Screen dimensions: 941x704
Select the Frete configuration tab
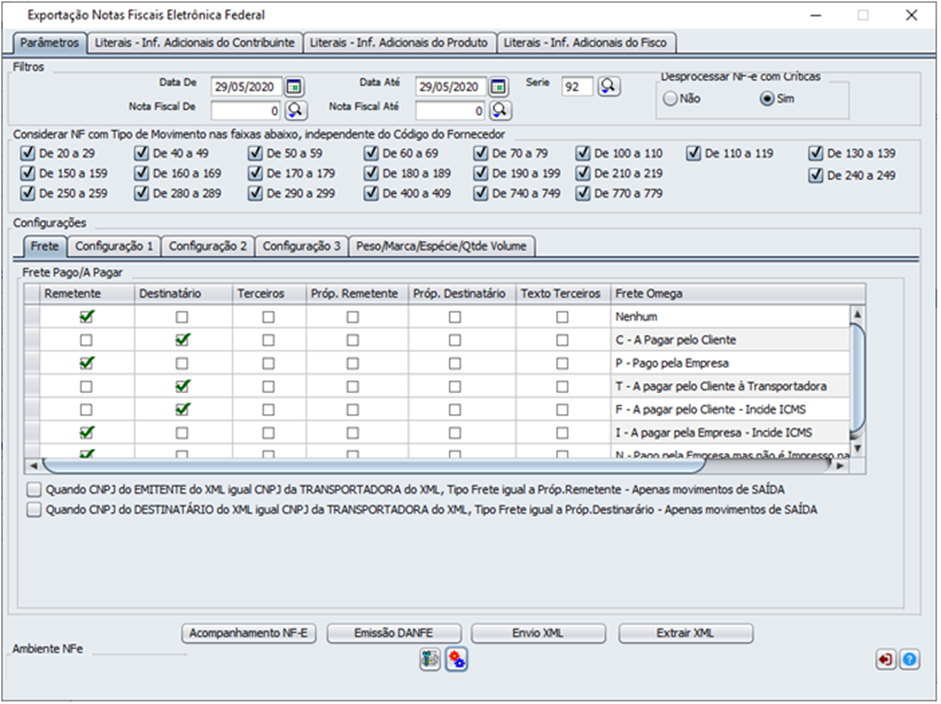[x=45, y=246]
